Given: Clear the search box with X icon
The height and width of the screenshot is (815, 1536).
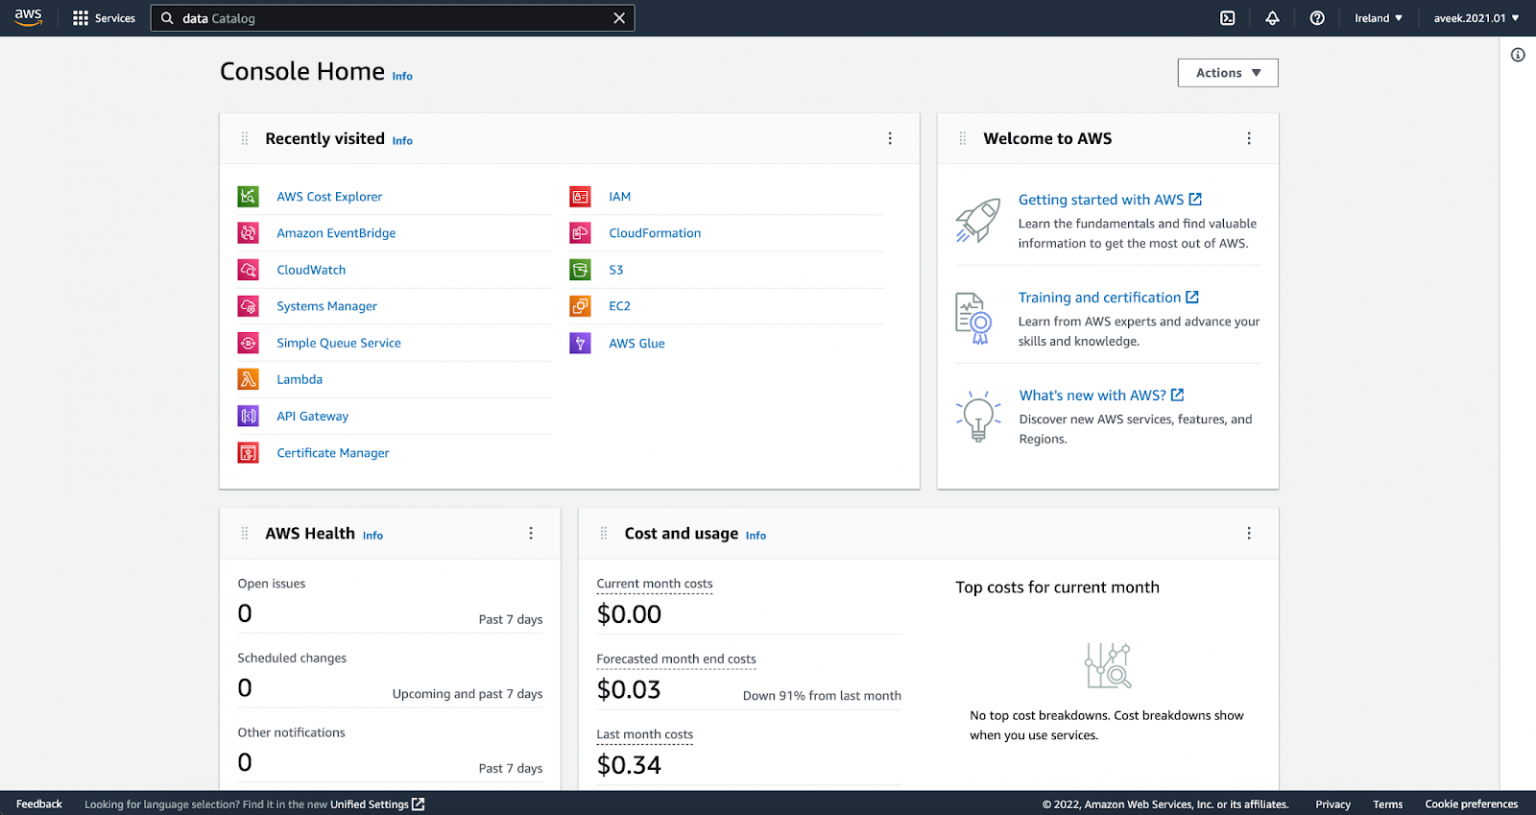Looking at the screenshot, I should coord(619,18).
